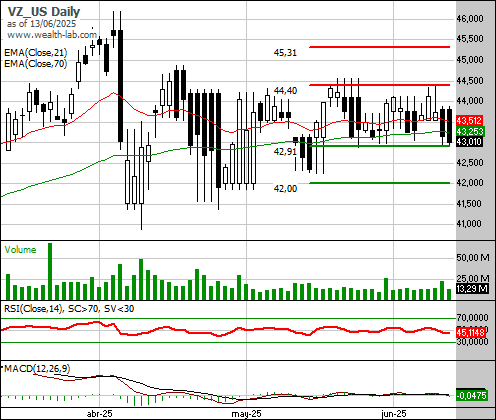The height and width of the screenshot is (420, 496).
Task: Click the 13,29 M volume value tag
Action: tap(472, 289)
